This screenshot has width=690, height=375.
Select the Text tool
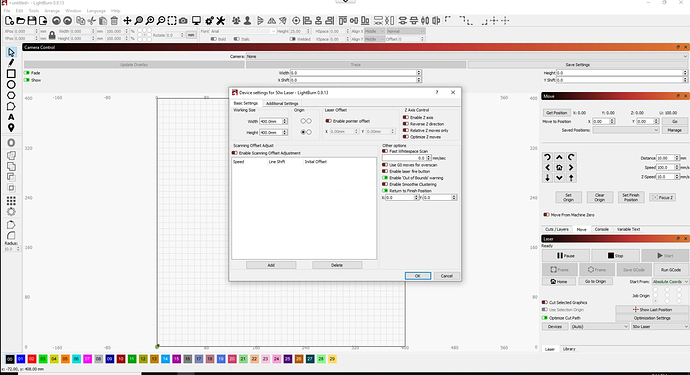pos(11,117)
